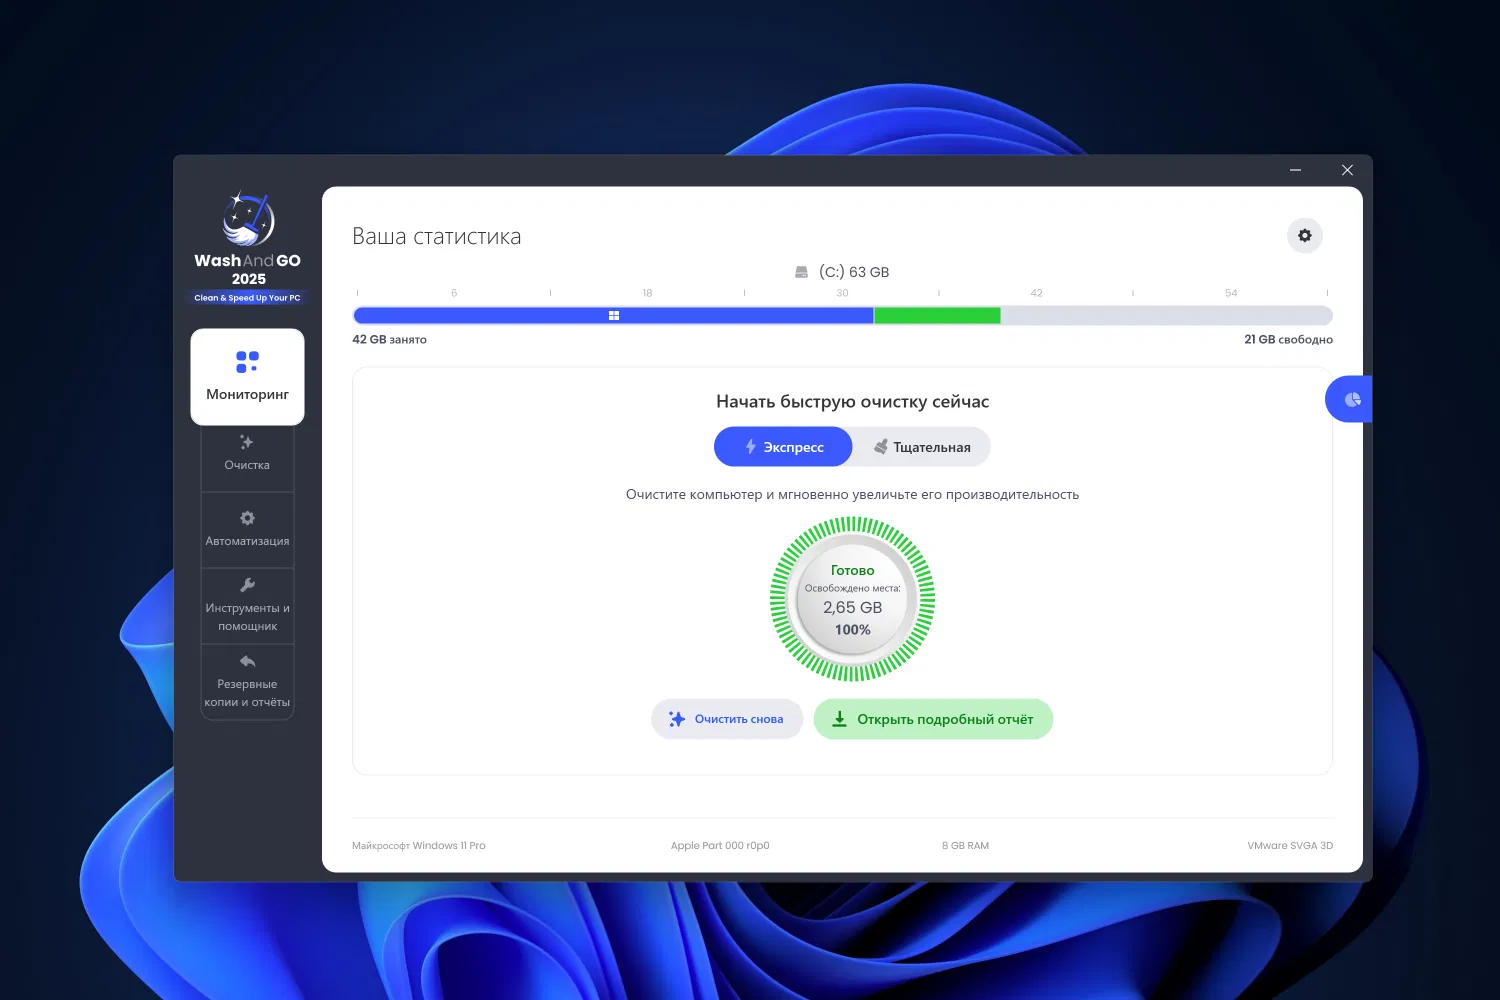Open settings via the gear icon

coord(1304,236)
